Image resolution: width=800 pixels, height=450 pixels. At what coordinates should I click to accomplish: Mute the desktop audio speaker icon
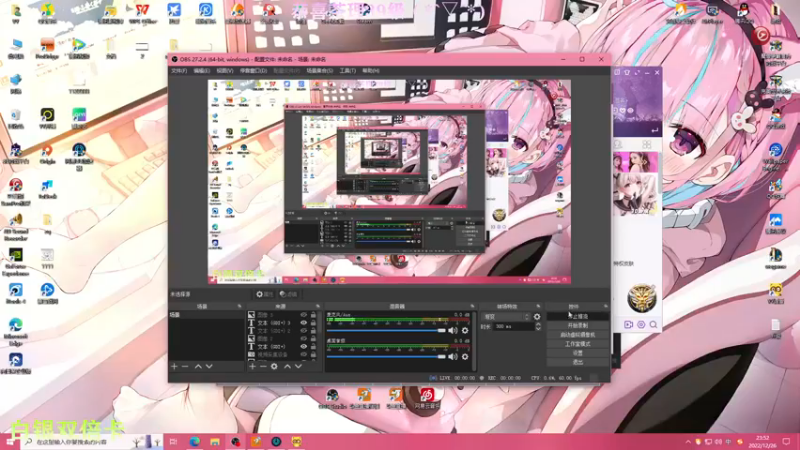pyautogui.click(x=453, y=357)
